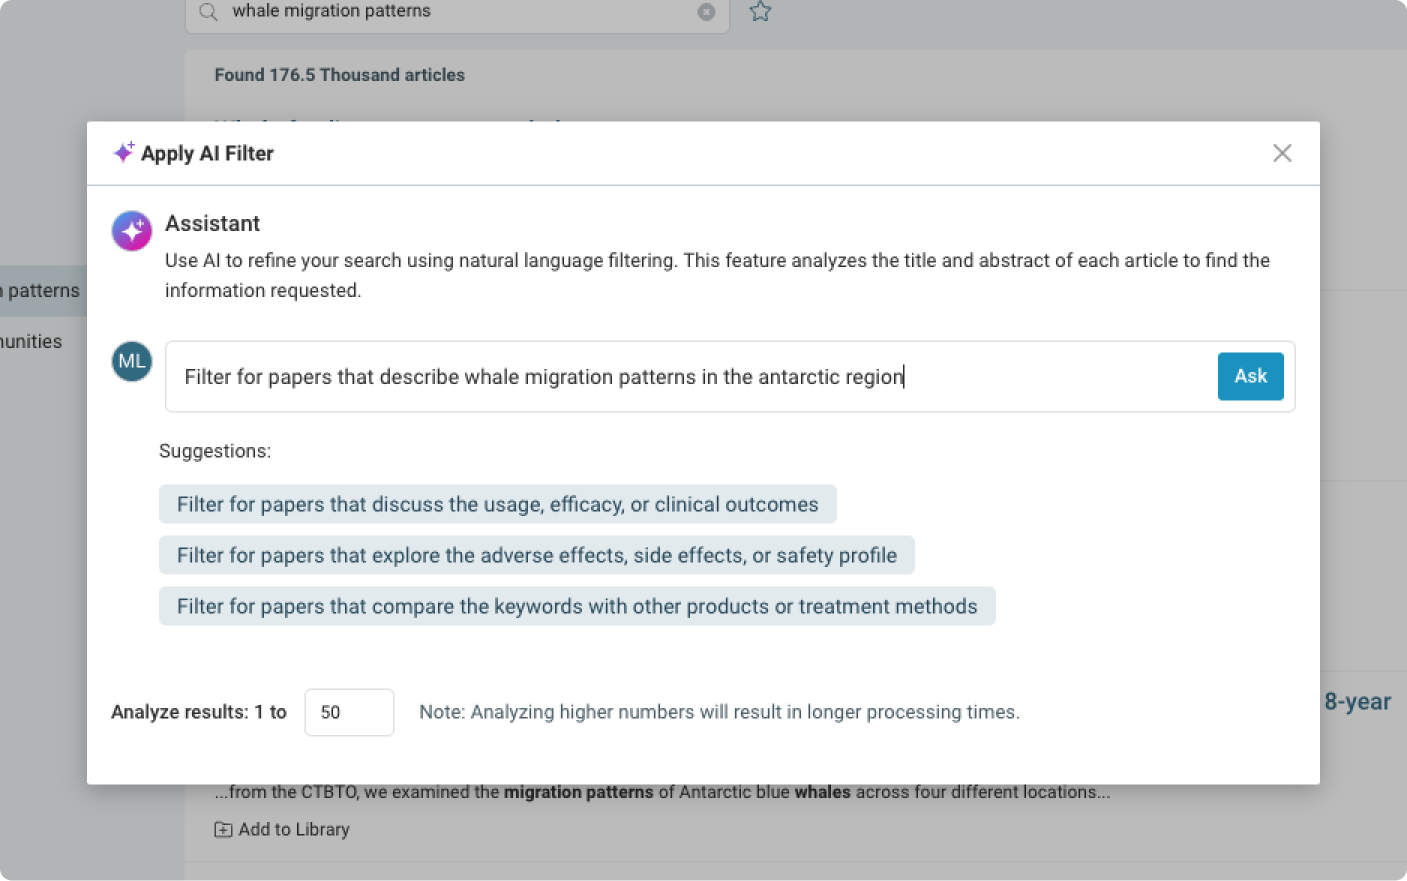Click the search magnifier icon

pyautogui.click(x=208, y=12)
